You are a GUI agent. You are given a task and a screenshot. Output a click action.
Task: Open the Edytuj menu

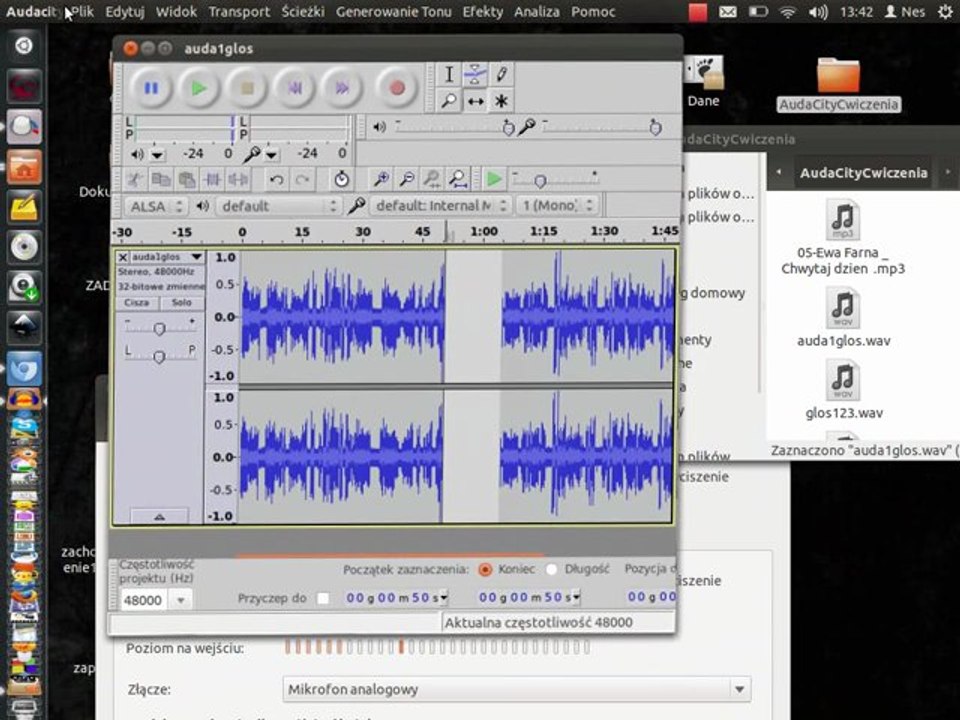tap(125, 12)
